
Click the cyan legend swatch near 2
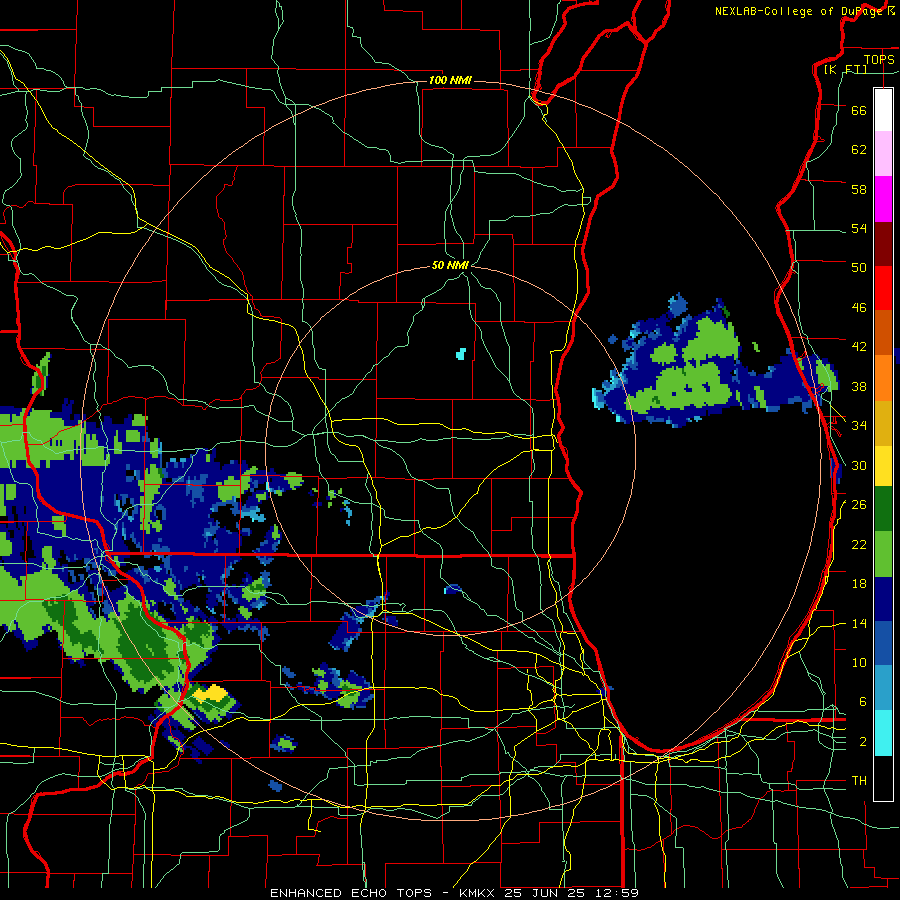pyautogui.click(x=883, y=733)
